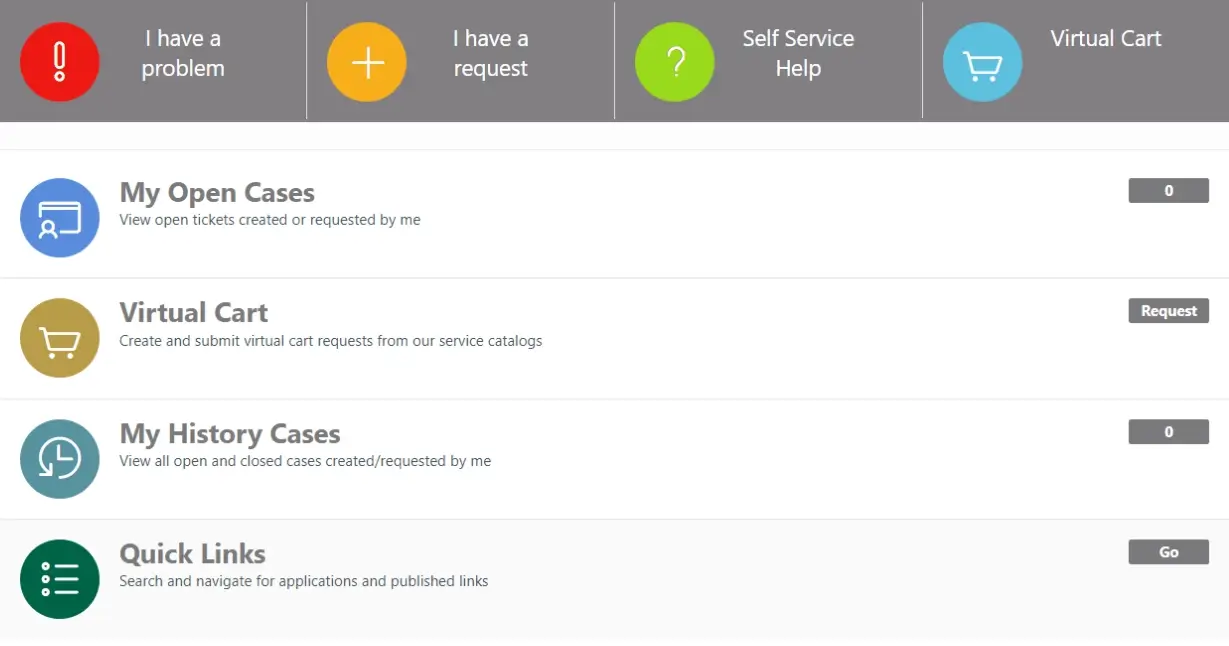This screenshot has height=646, width=1229.
Task: Click the green question mark help icon
Action: [x=675, y=62]
